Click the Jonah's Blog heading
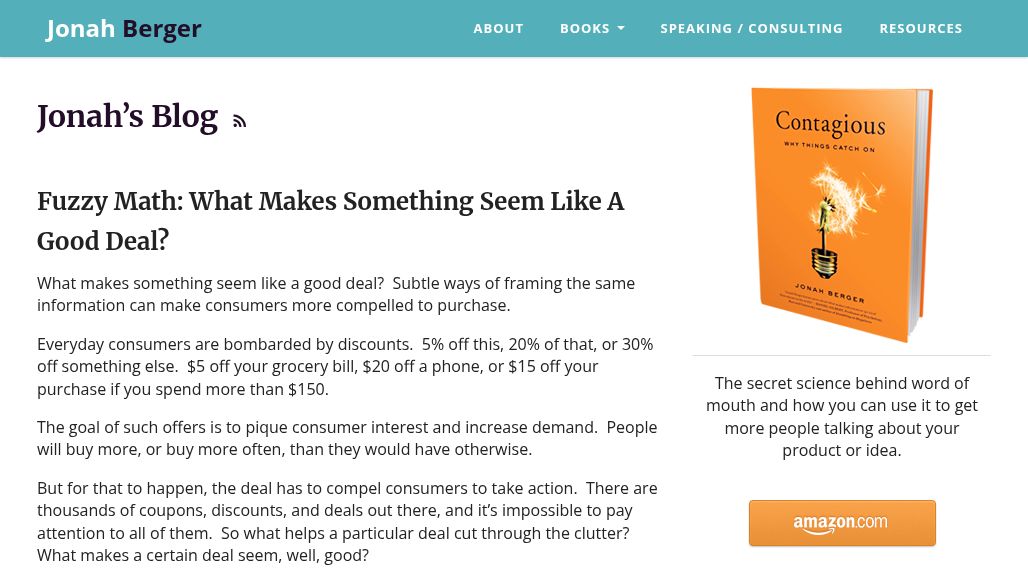The image size is (1028, 578). (x=127, y=117)
